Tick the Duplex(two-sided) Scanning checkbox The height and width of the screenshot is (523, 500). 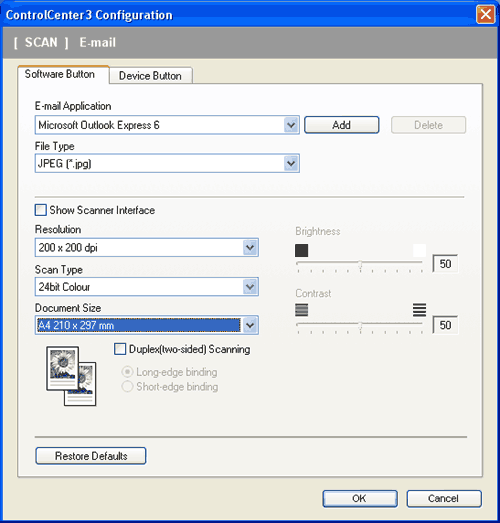click(x=120, y=349)
